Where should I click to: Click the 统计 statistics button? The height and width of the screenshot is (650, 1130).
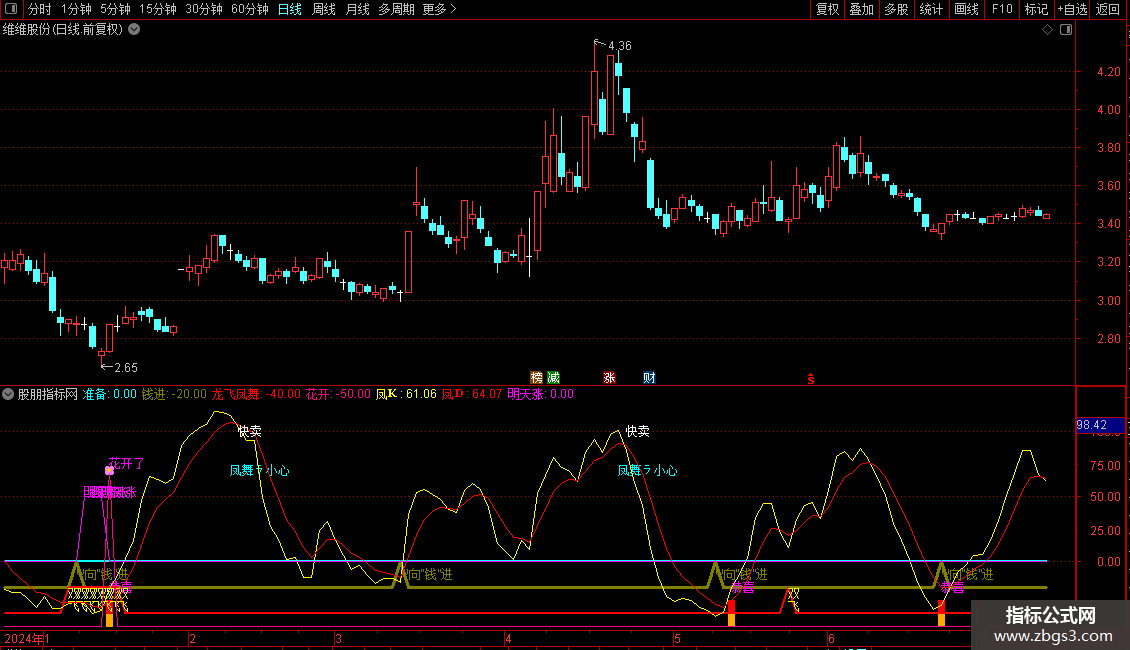pos(931,9)
